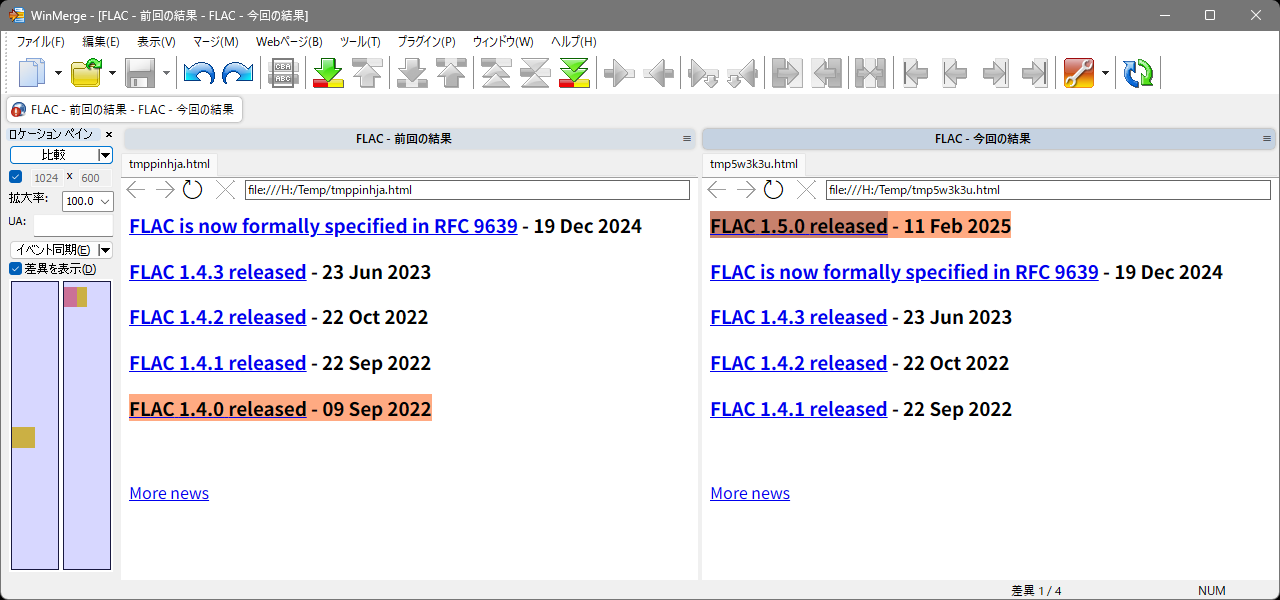
Task: Open the ファイル(F) menu
Action: click(x=41, y=42)
